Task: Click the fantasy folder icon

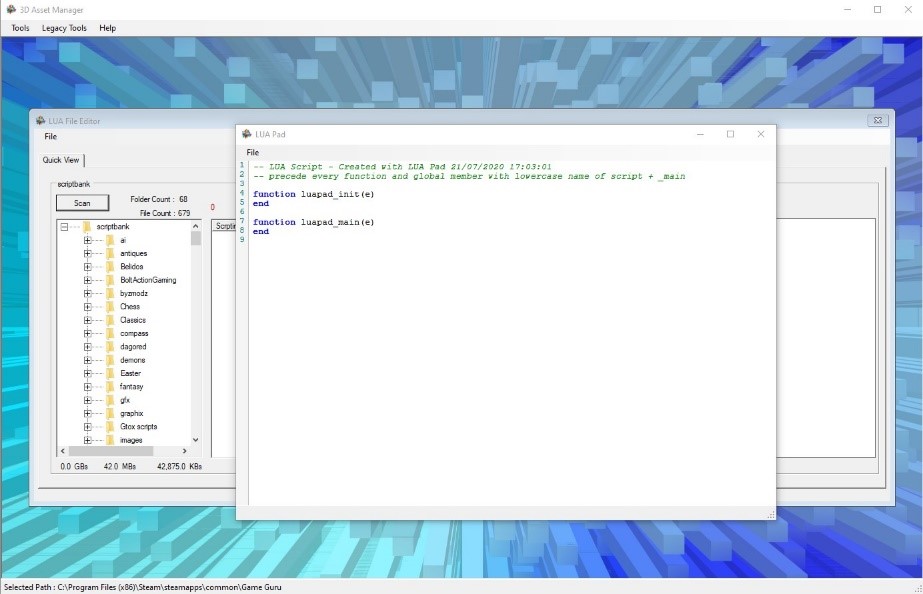Action: pyautogui.click(x=110, y=387)
